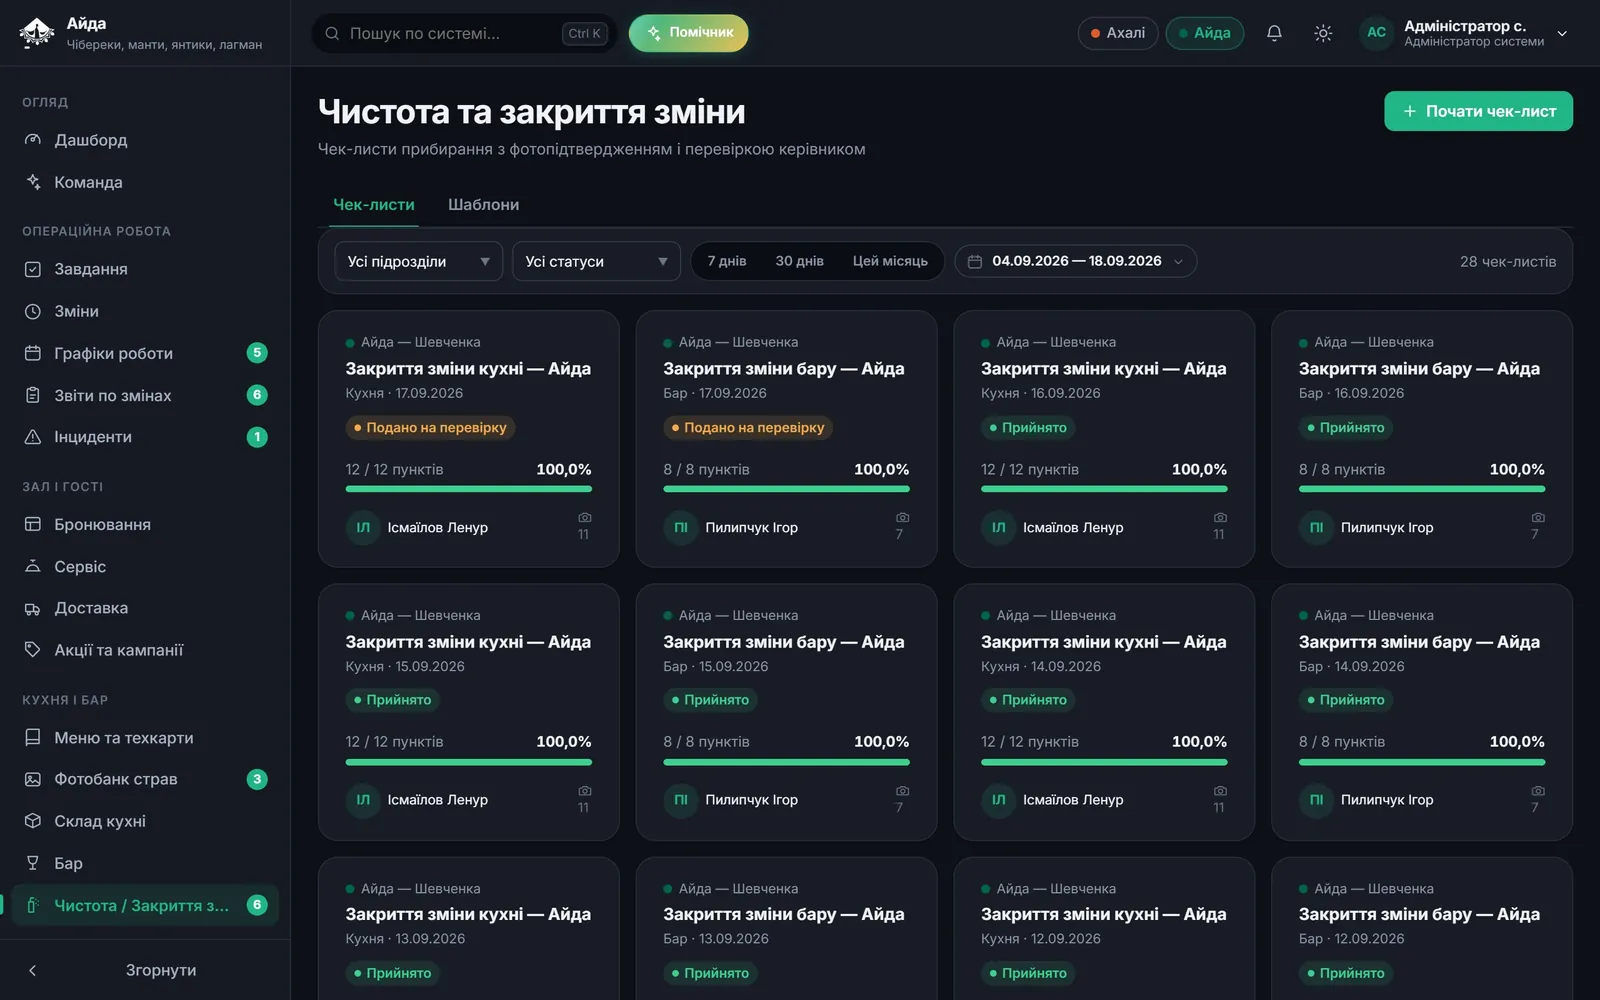Click the Чистота / Закриття spray icon
The image size is (1600, 1000).
coord(33,905)
